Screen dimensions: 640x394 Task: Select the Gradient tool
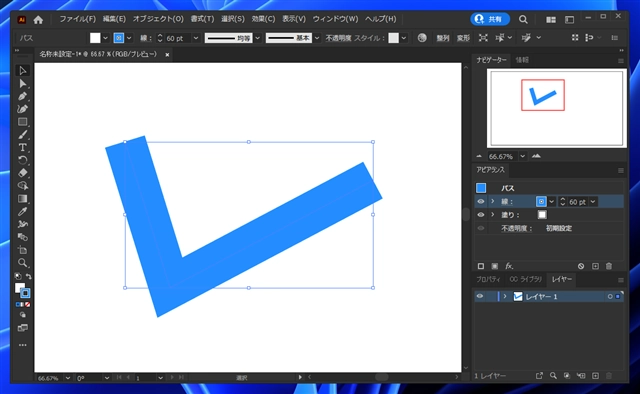(x=22, y=198)
